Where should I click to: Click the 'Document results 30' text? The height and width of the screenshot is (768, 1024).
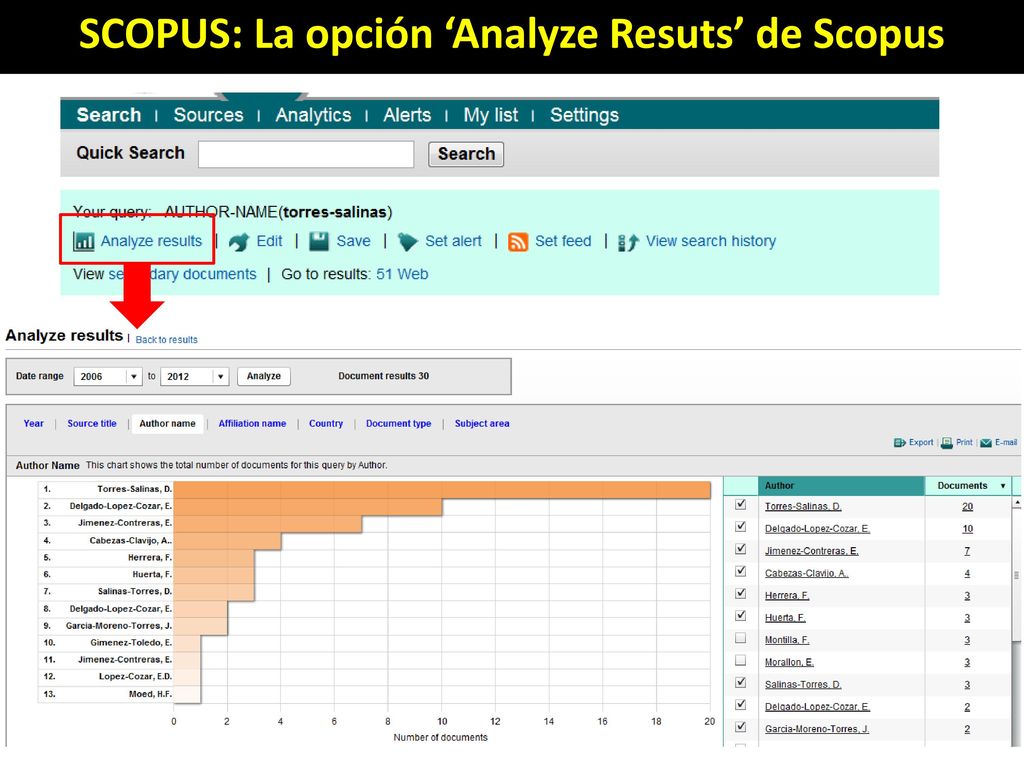click(x=383, y=376)
